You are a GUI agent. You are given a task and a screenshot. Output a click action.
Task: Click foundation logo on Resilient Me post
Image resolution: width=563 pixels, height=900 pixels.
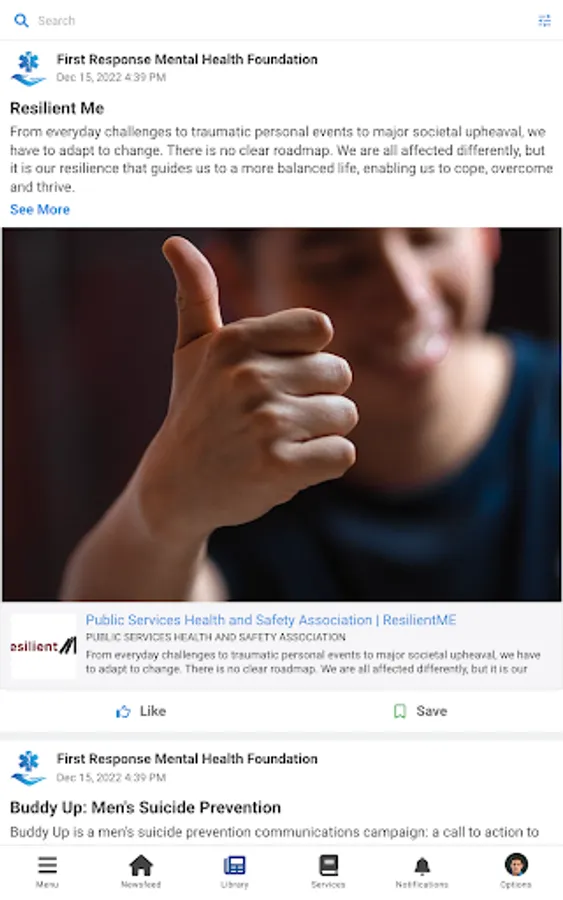tap(28, 68)
